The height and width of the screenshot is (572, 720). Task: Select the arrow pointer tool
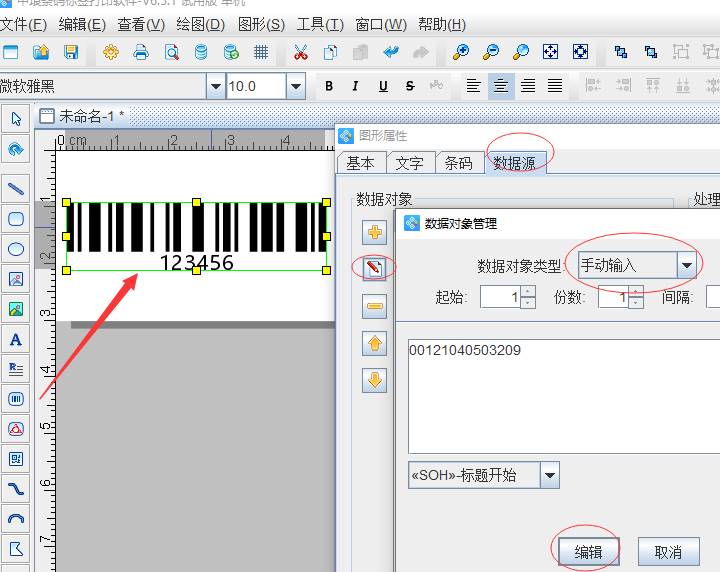click(16, 119)
